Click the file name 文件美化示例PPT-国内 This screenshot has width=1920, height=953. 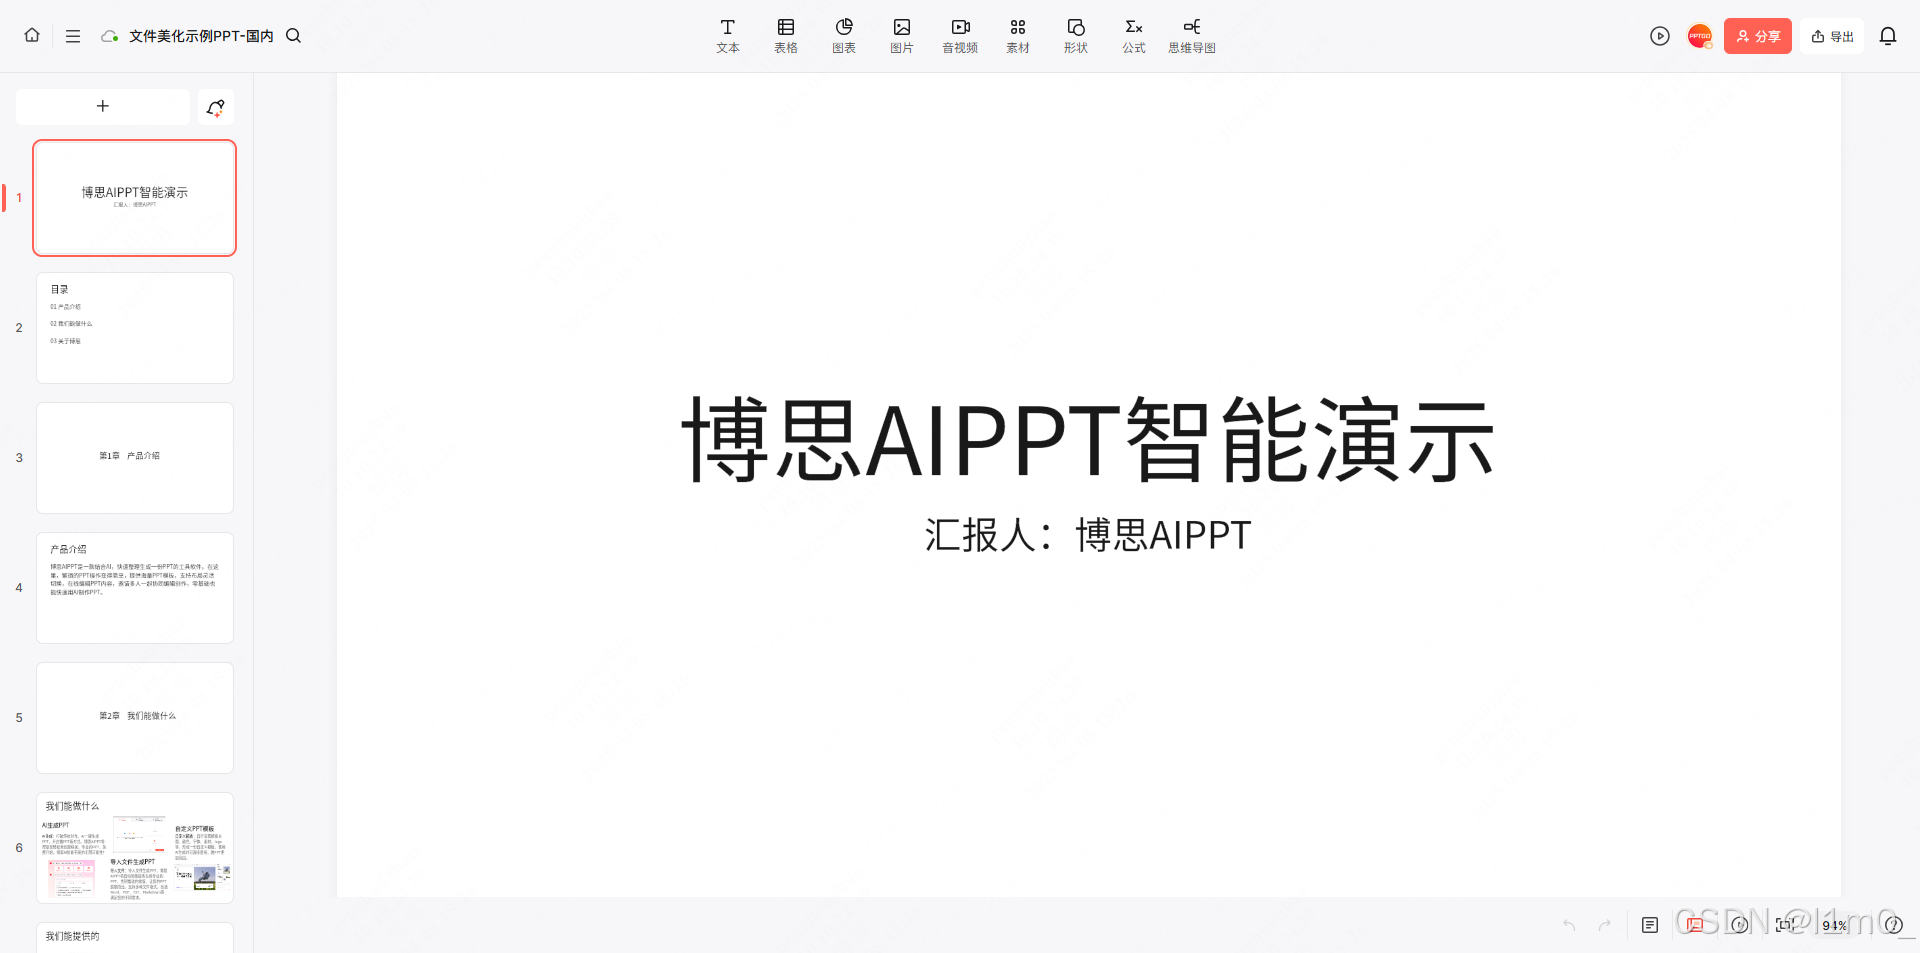pos(201,36)
